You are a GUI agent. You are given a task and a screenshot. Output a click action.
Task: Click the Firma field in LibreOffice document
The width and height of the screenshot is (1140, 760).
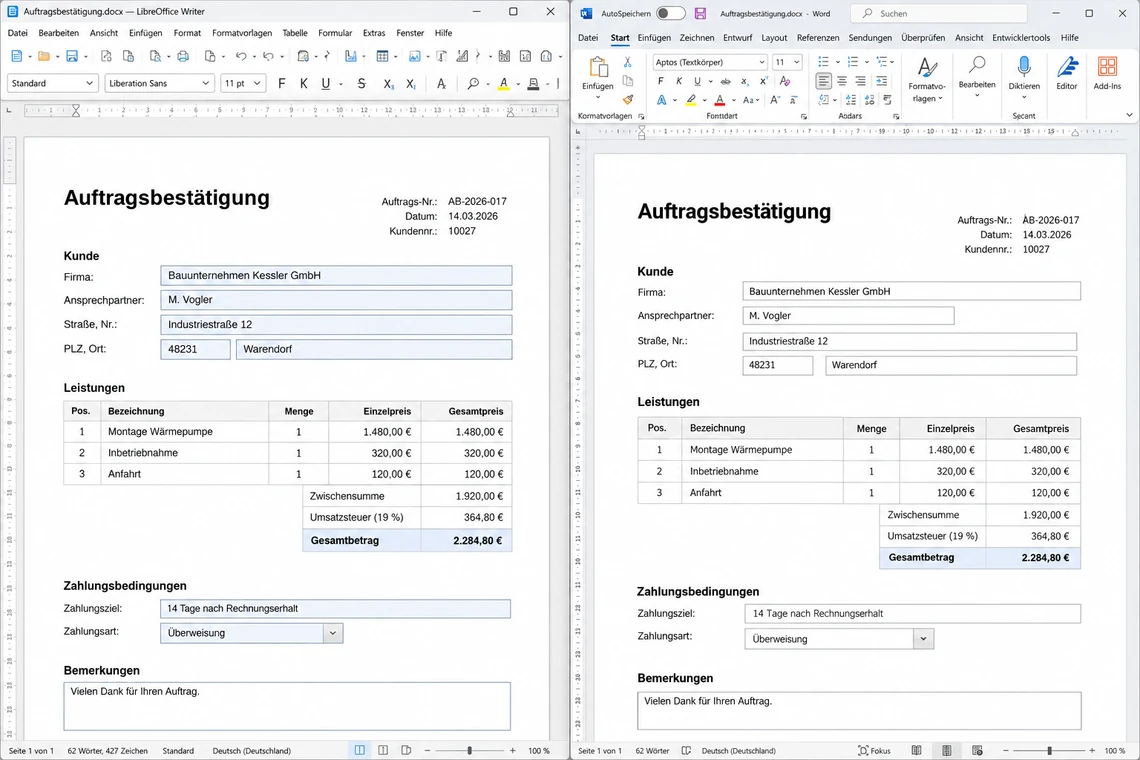336,276
